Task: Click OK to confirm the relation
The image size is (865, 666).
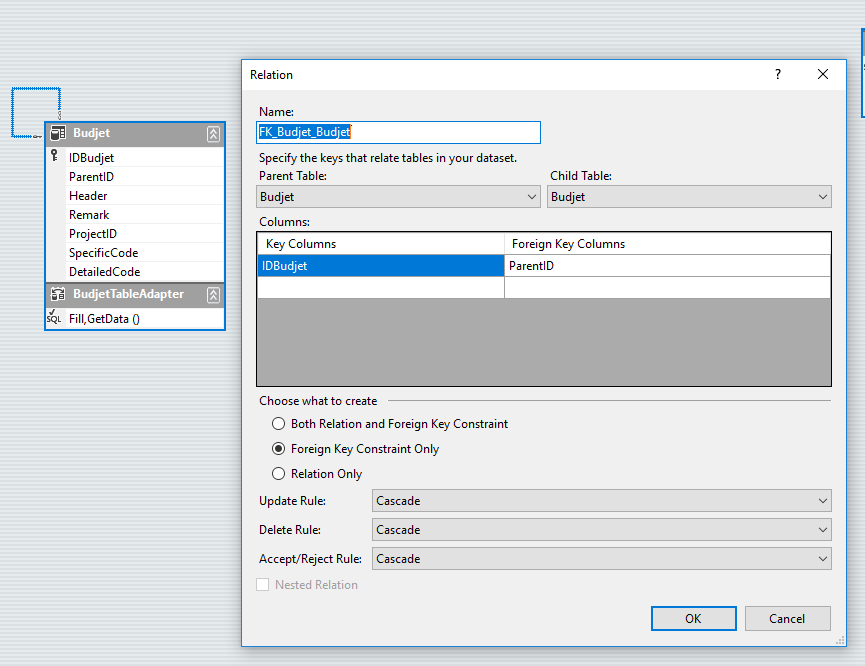Action: coord(693,619)
